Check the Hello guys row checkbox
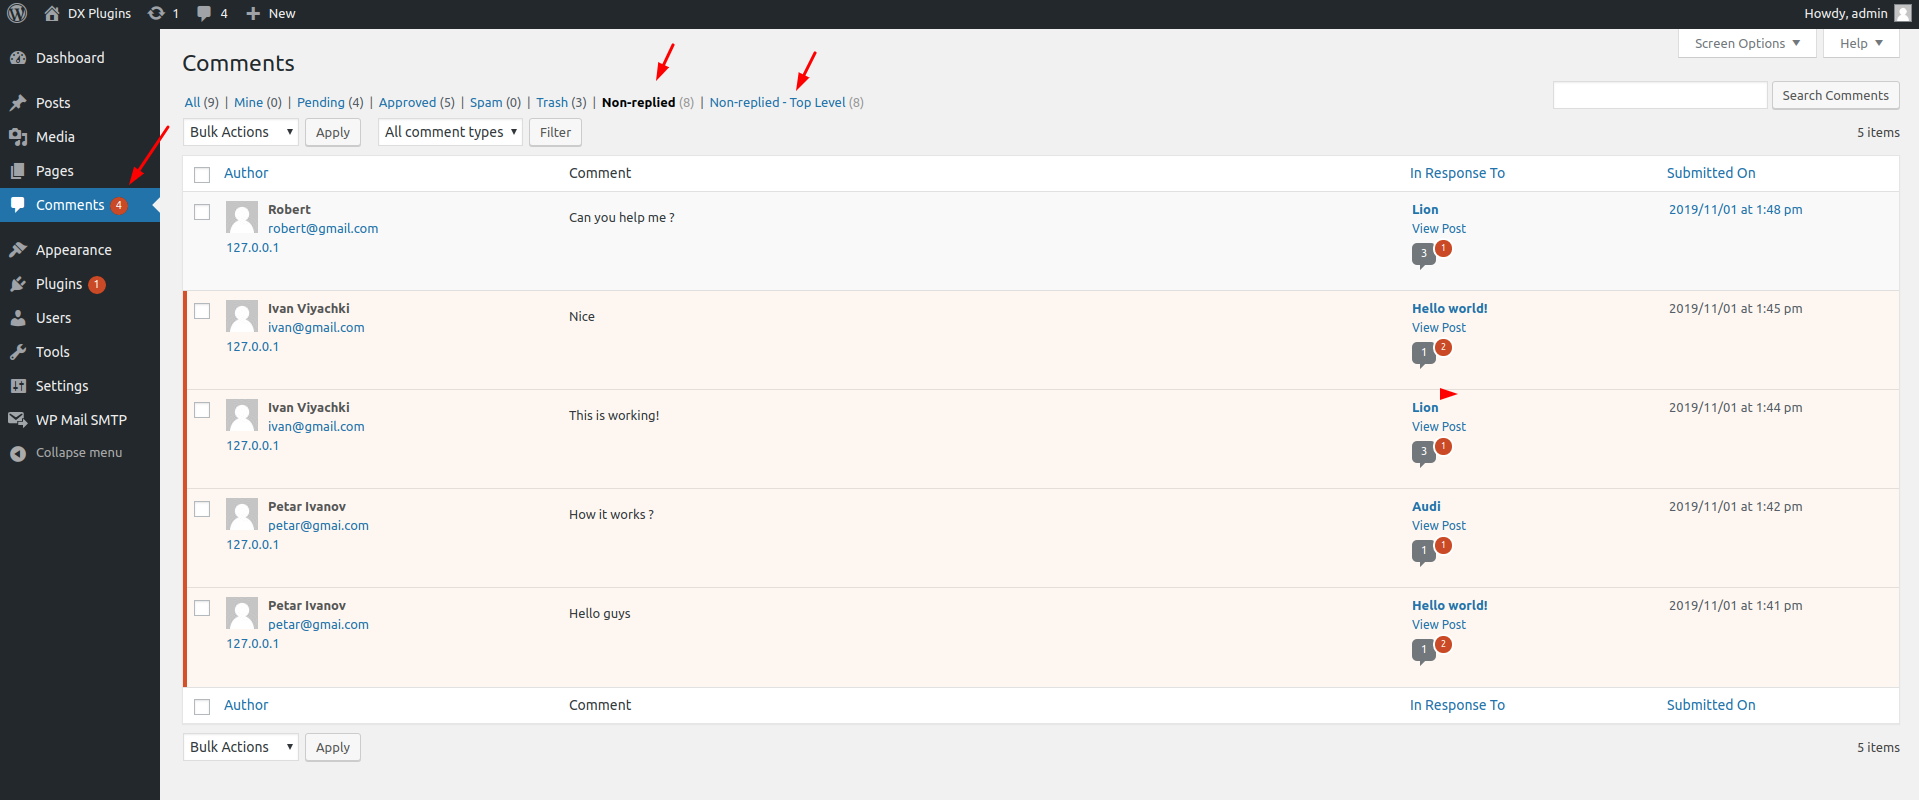Screen dimensions: 1919x800 click(x=202, y=608)
